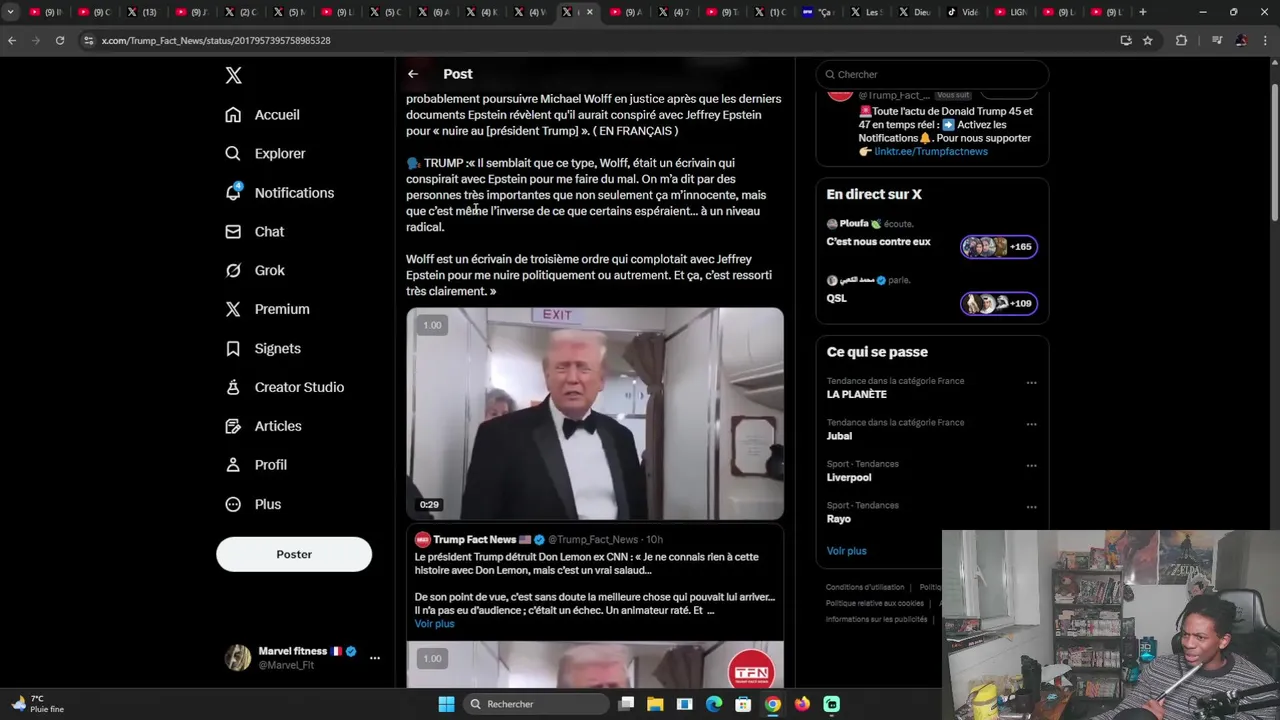Image resolution: width=1280 pixels, height=720 pixels.
Task: Open Politique relative aux cookies link
Action: point(874,604)
